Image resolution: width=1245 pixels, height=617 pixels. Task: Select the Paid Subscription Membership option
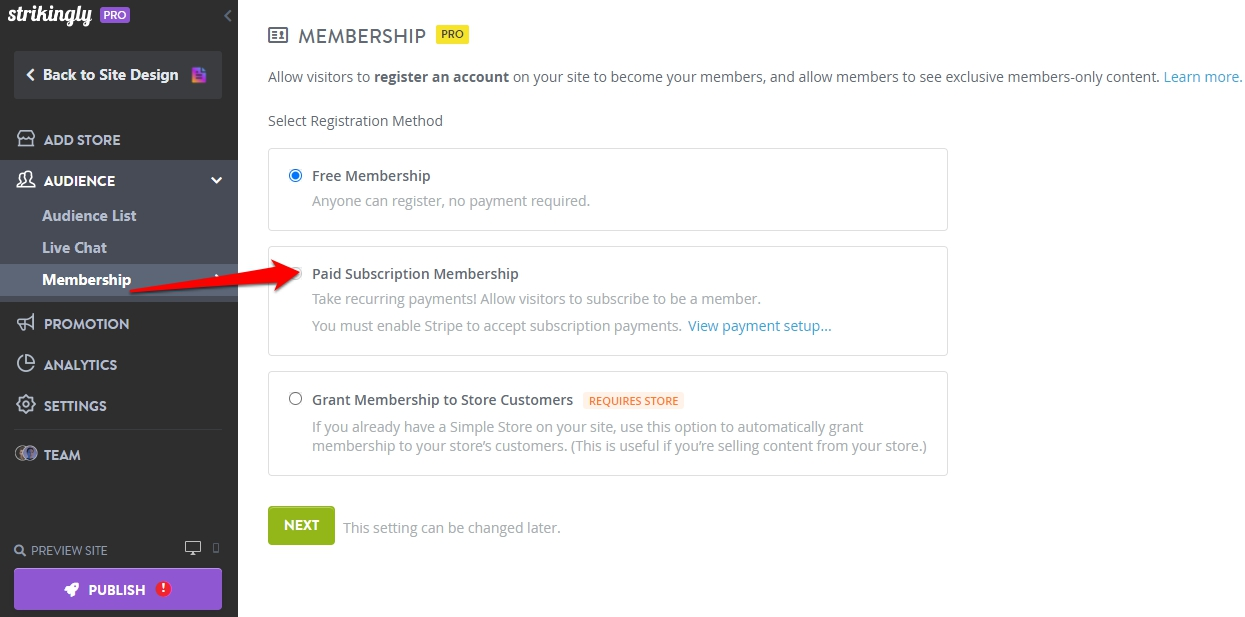[x=295, y=272]
